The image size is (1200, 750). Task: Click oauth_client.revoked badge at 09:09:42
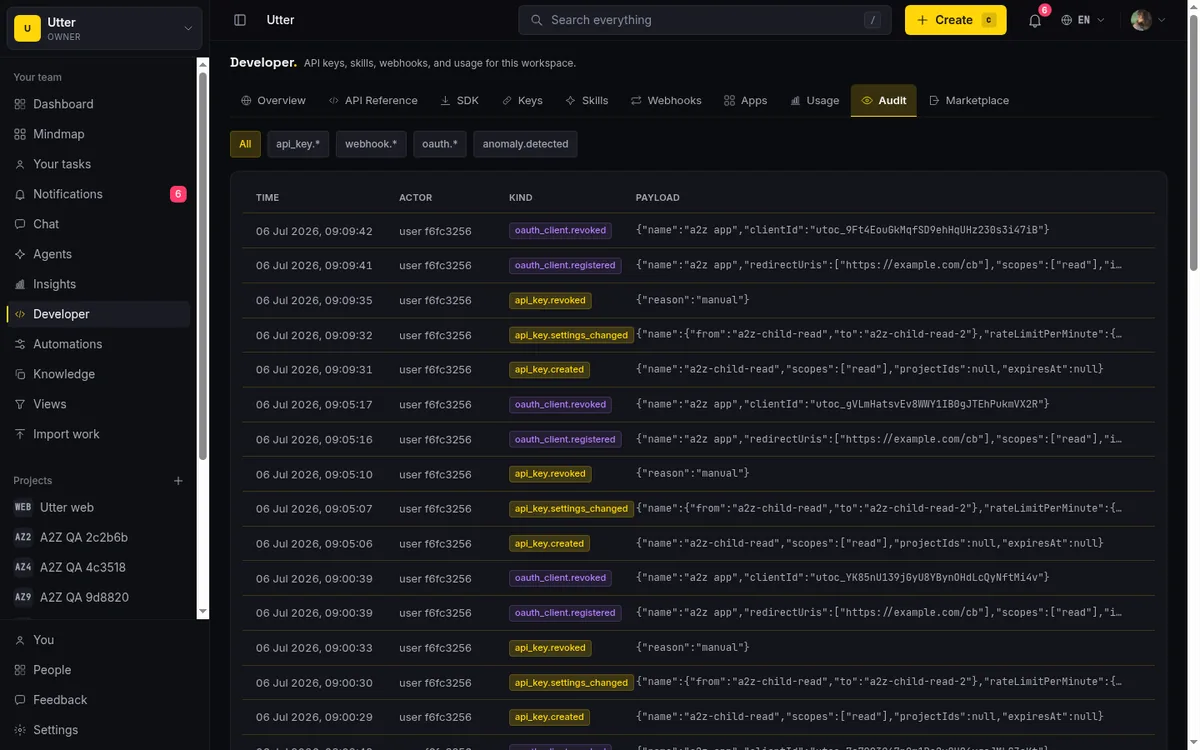560,230
